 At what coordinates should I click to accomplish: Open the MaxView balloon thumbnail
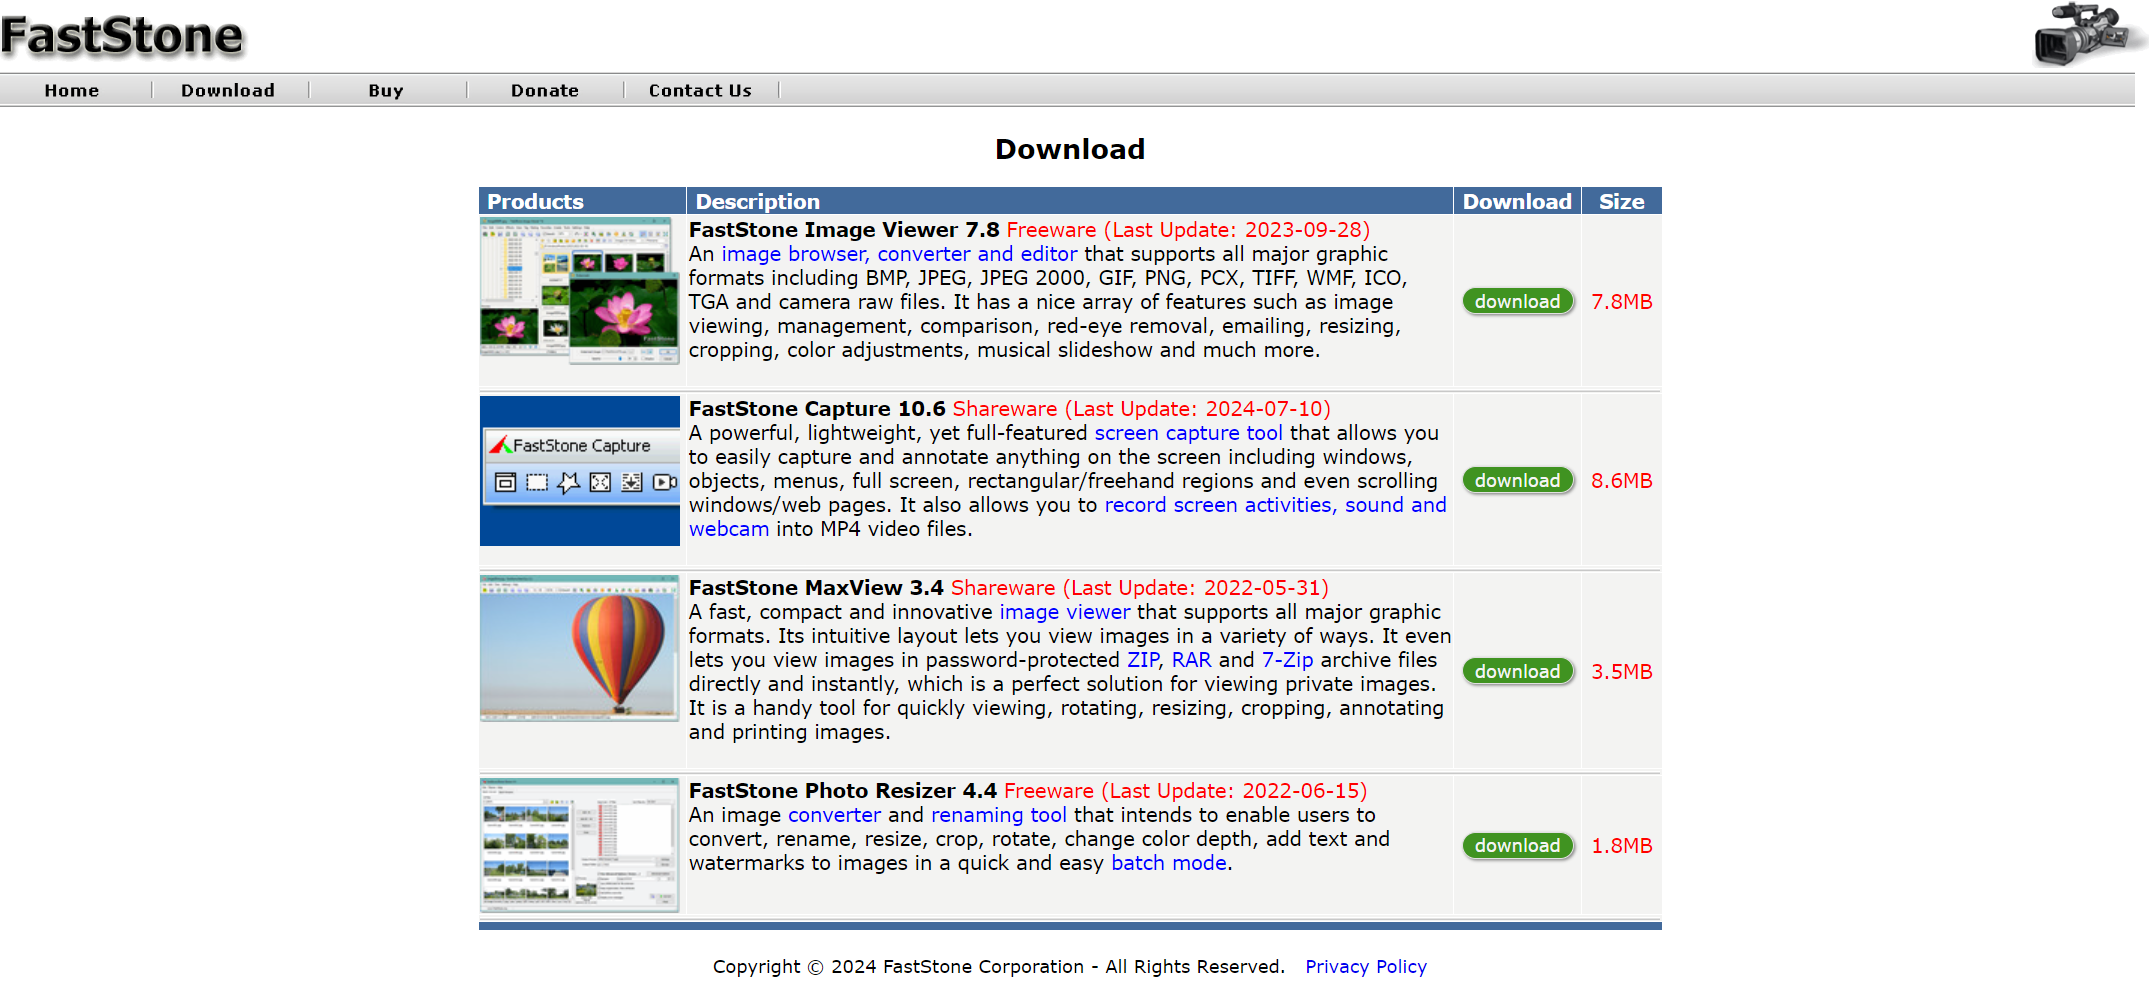[x=580, y=648]
